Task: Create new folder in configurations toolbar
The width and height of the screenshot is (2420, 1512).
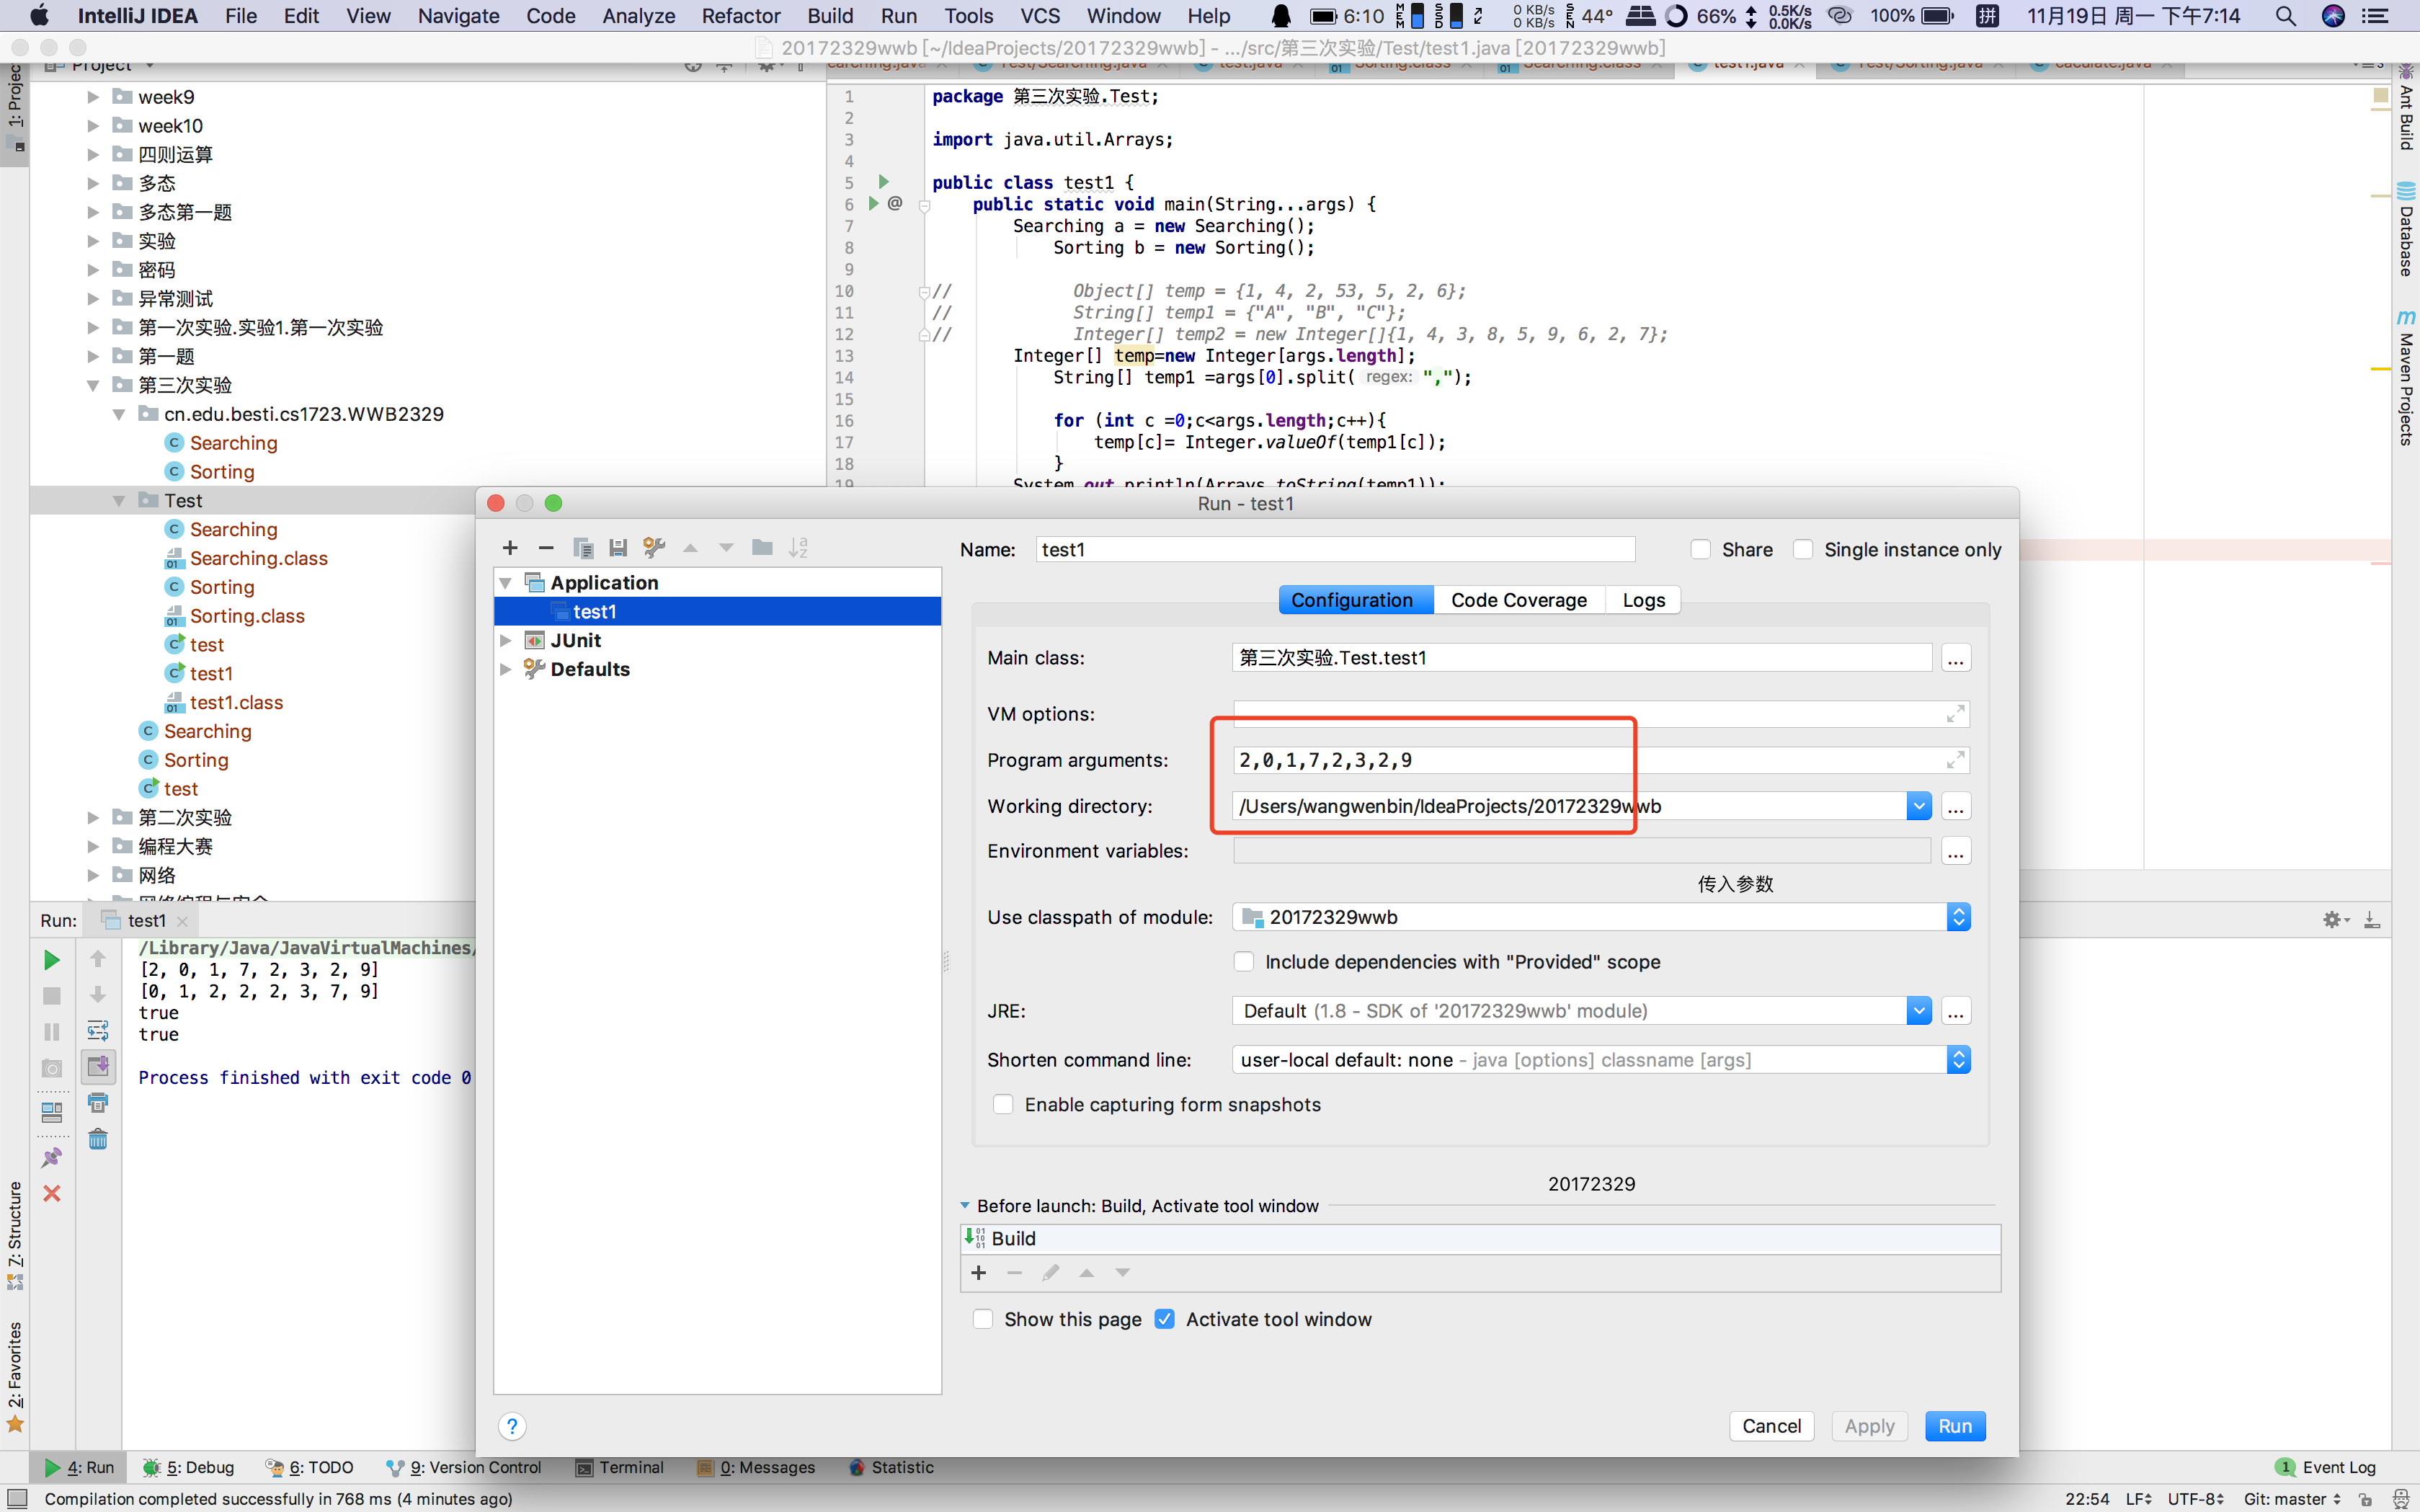Action: click(x=762, y=548)
